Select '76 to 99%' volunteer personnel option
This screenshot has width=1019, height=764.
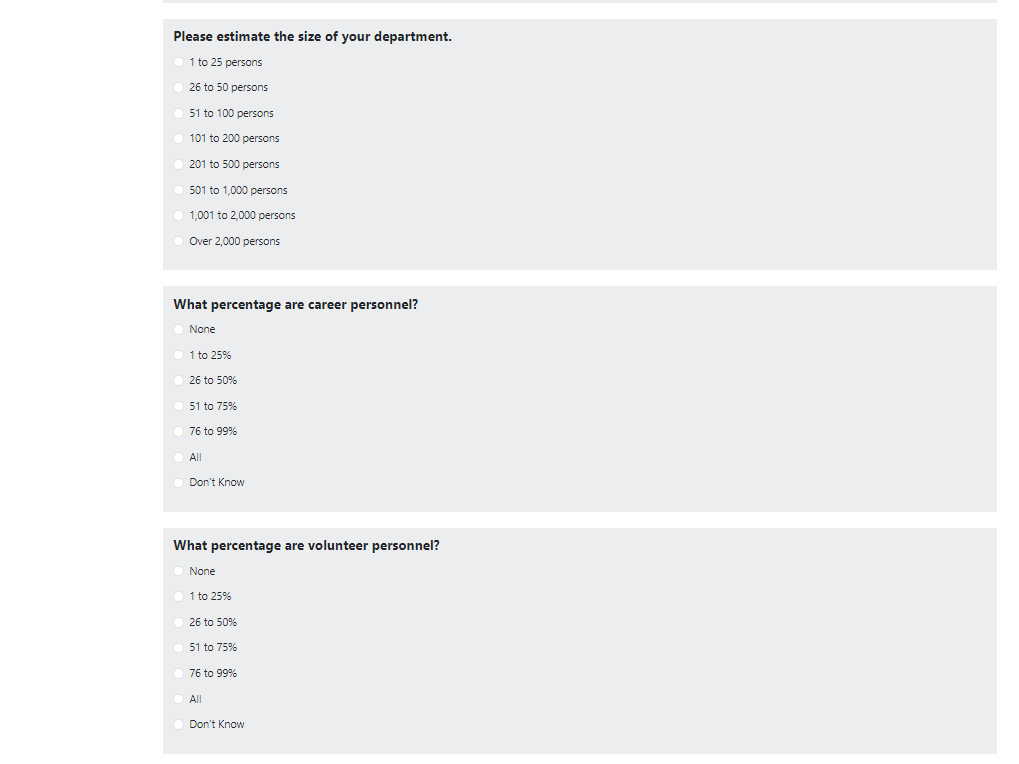click(179, 673)
